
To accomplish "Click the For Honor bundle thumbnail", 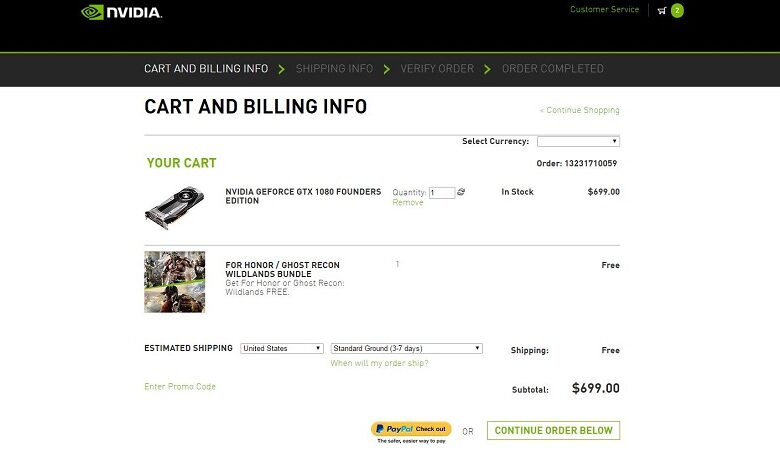I will pyautogui.click(x=175, y=282).
